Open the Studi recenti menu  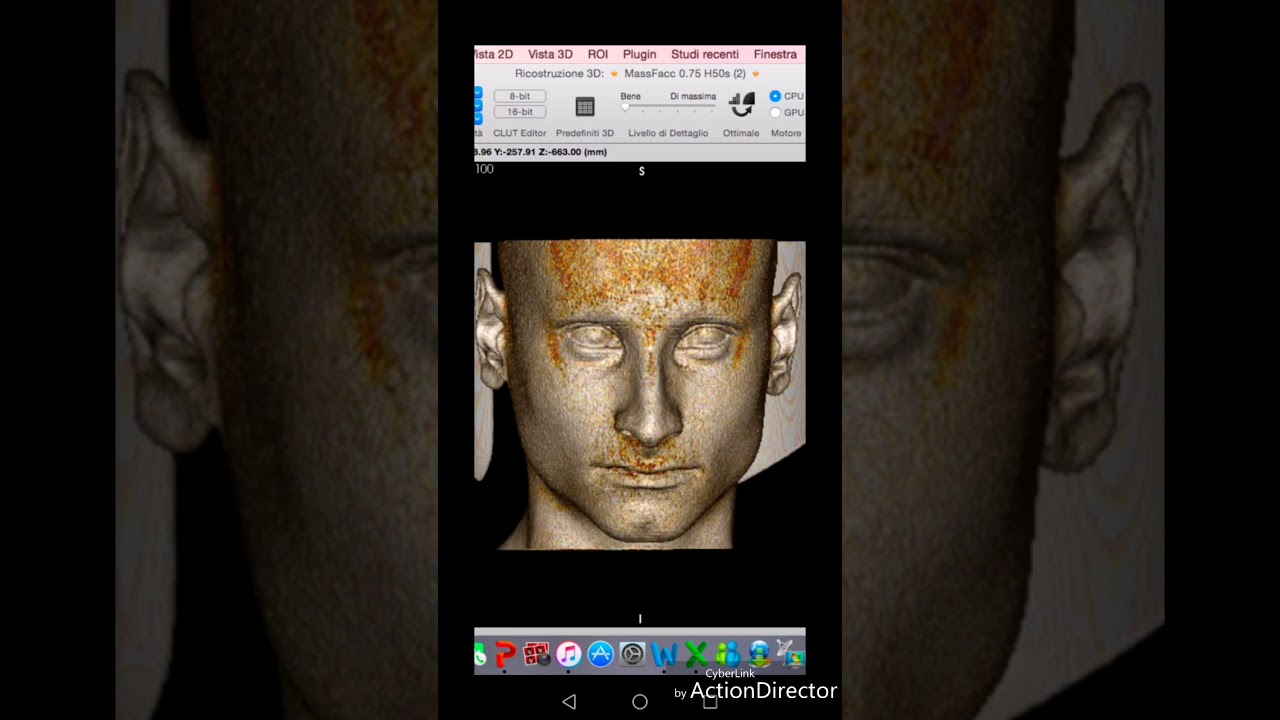705,54
